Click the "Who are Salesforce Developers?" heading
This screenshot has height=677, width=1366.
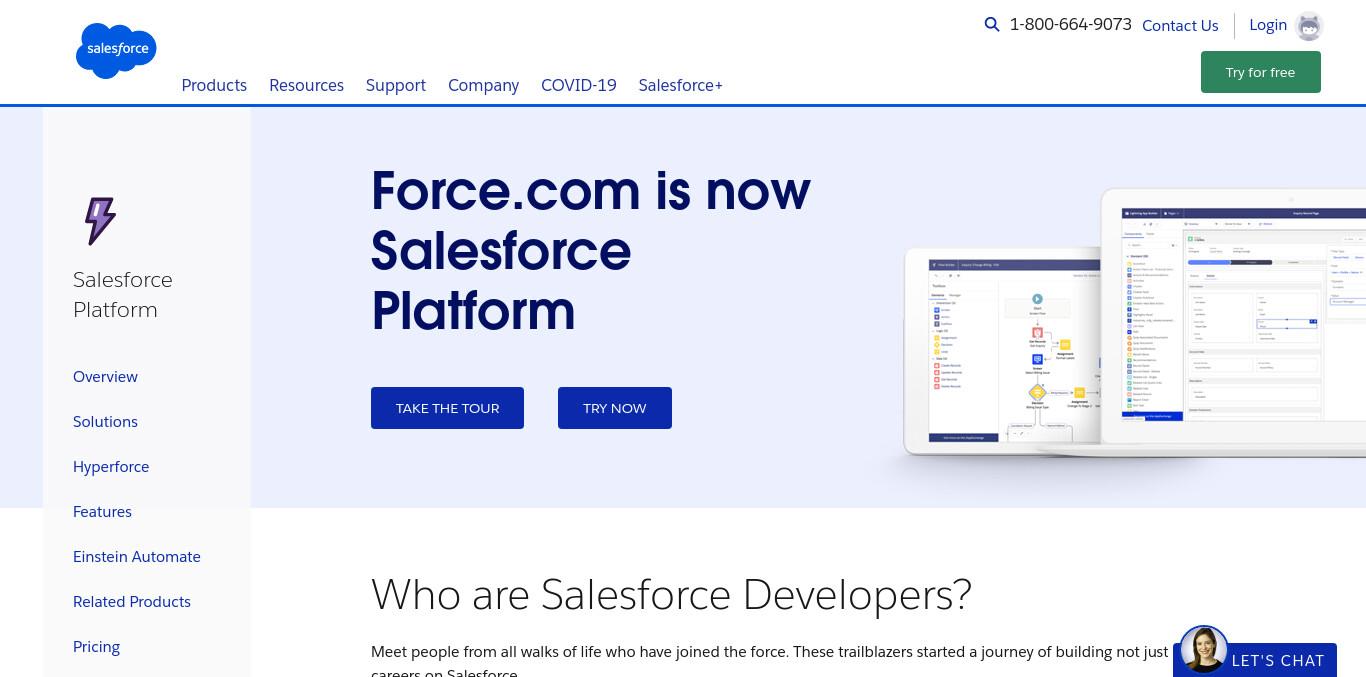pyautogui.click(x=671, y=594)
